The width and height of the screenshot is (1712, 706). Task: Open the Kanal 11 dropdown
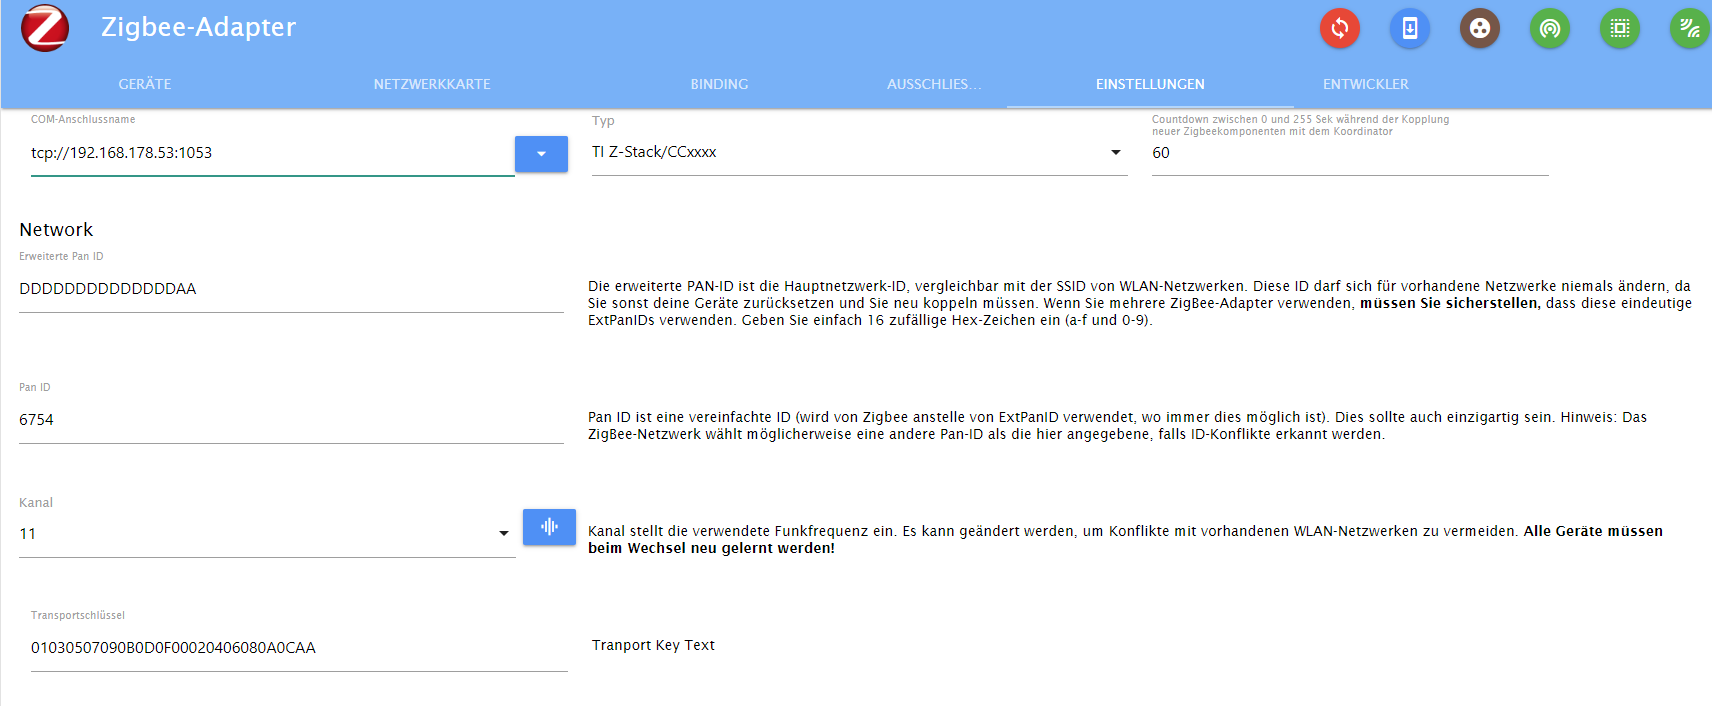(267, 534)
